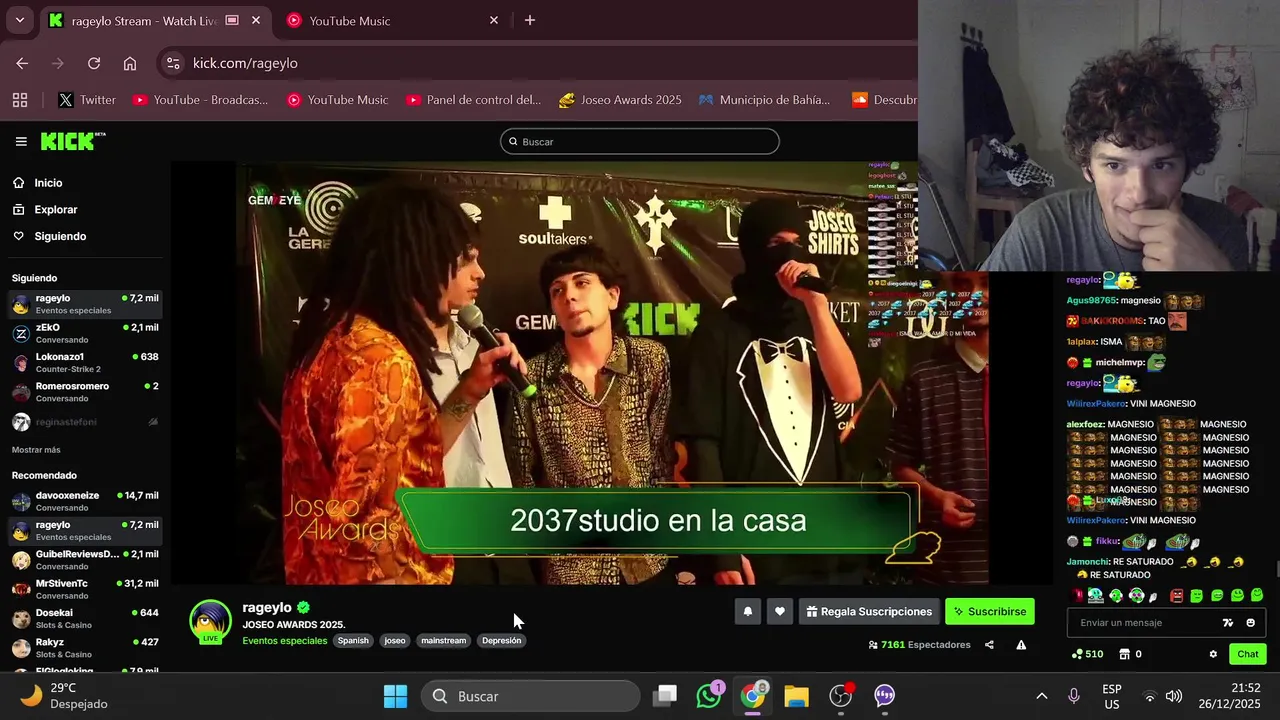1280x720 pixels.
Task: Select zEkO channel in Siguiendo list
Action: click(84, 333)
